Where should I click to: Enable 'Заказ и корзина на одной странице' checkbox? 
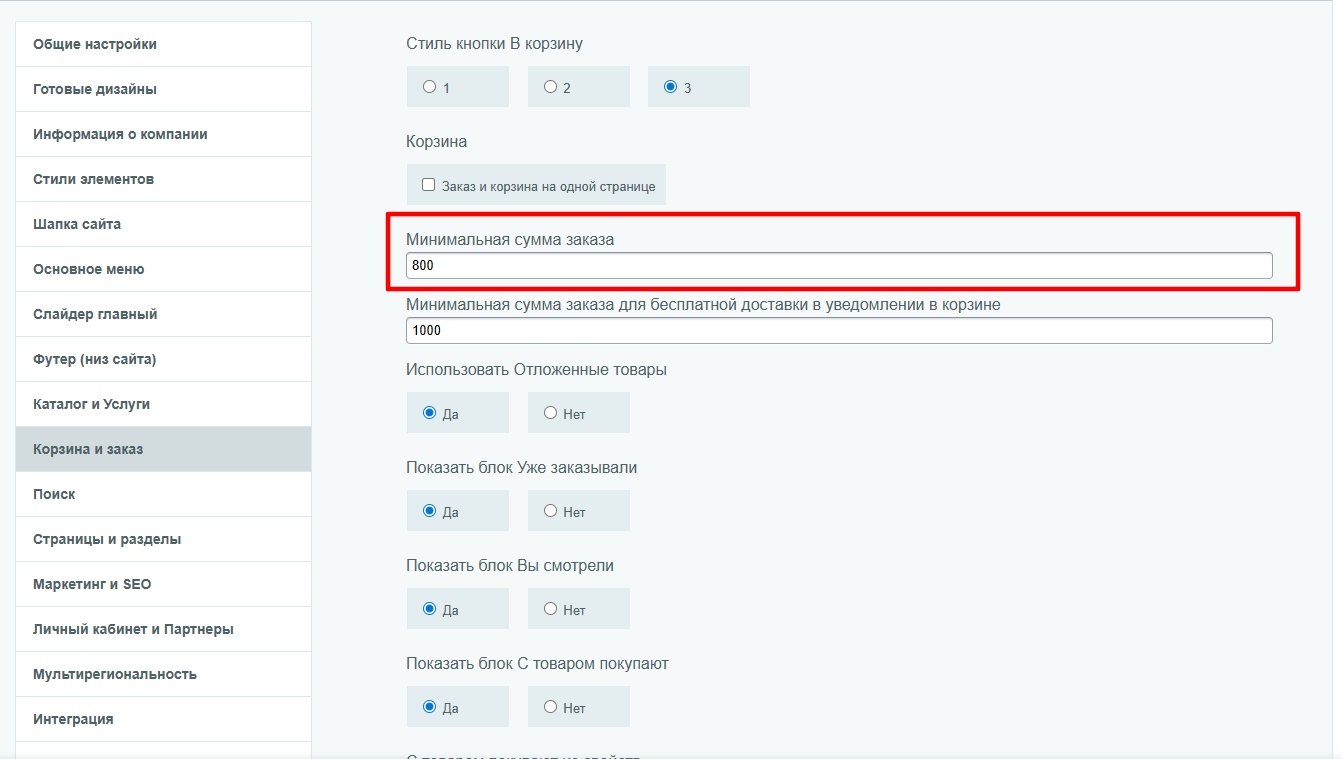(429, 185)
